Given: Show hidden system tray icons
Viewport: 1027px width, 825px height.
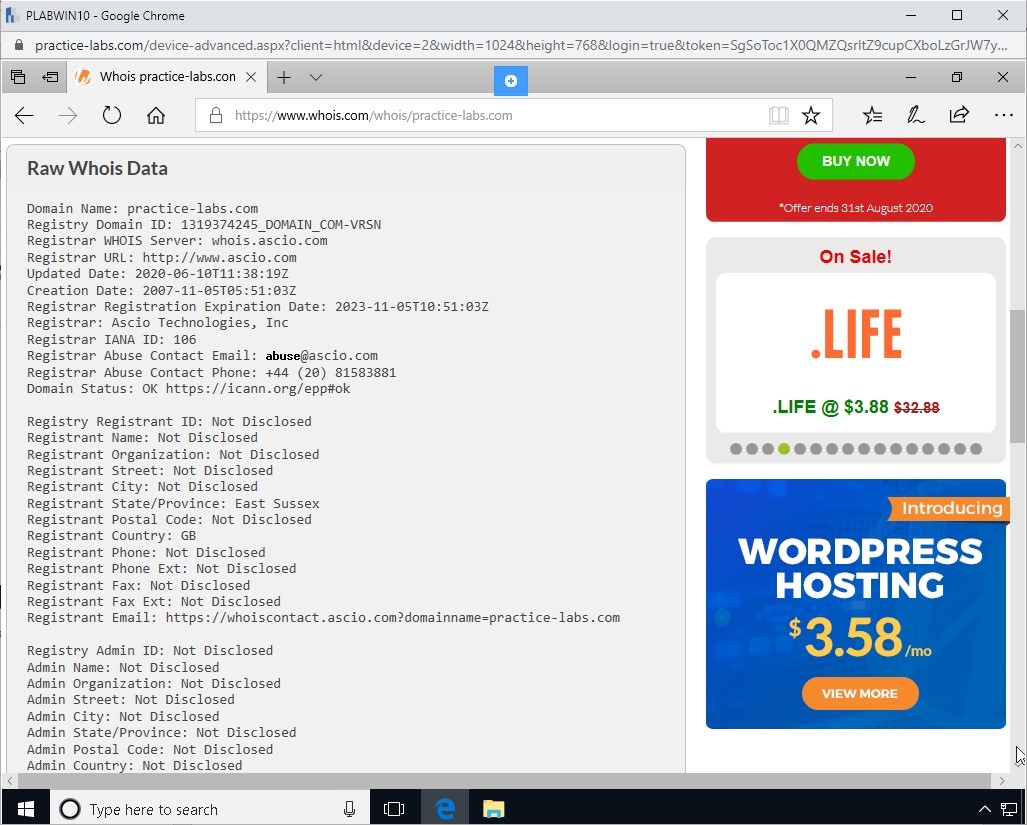Looking at the screenshot, I should [985, 809].
